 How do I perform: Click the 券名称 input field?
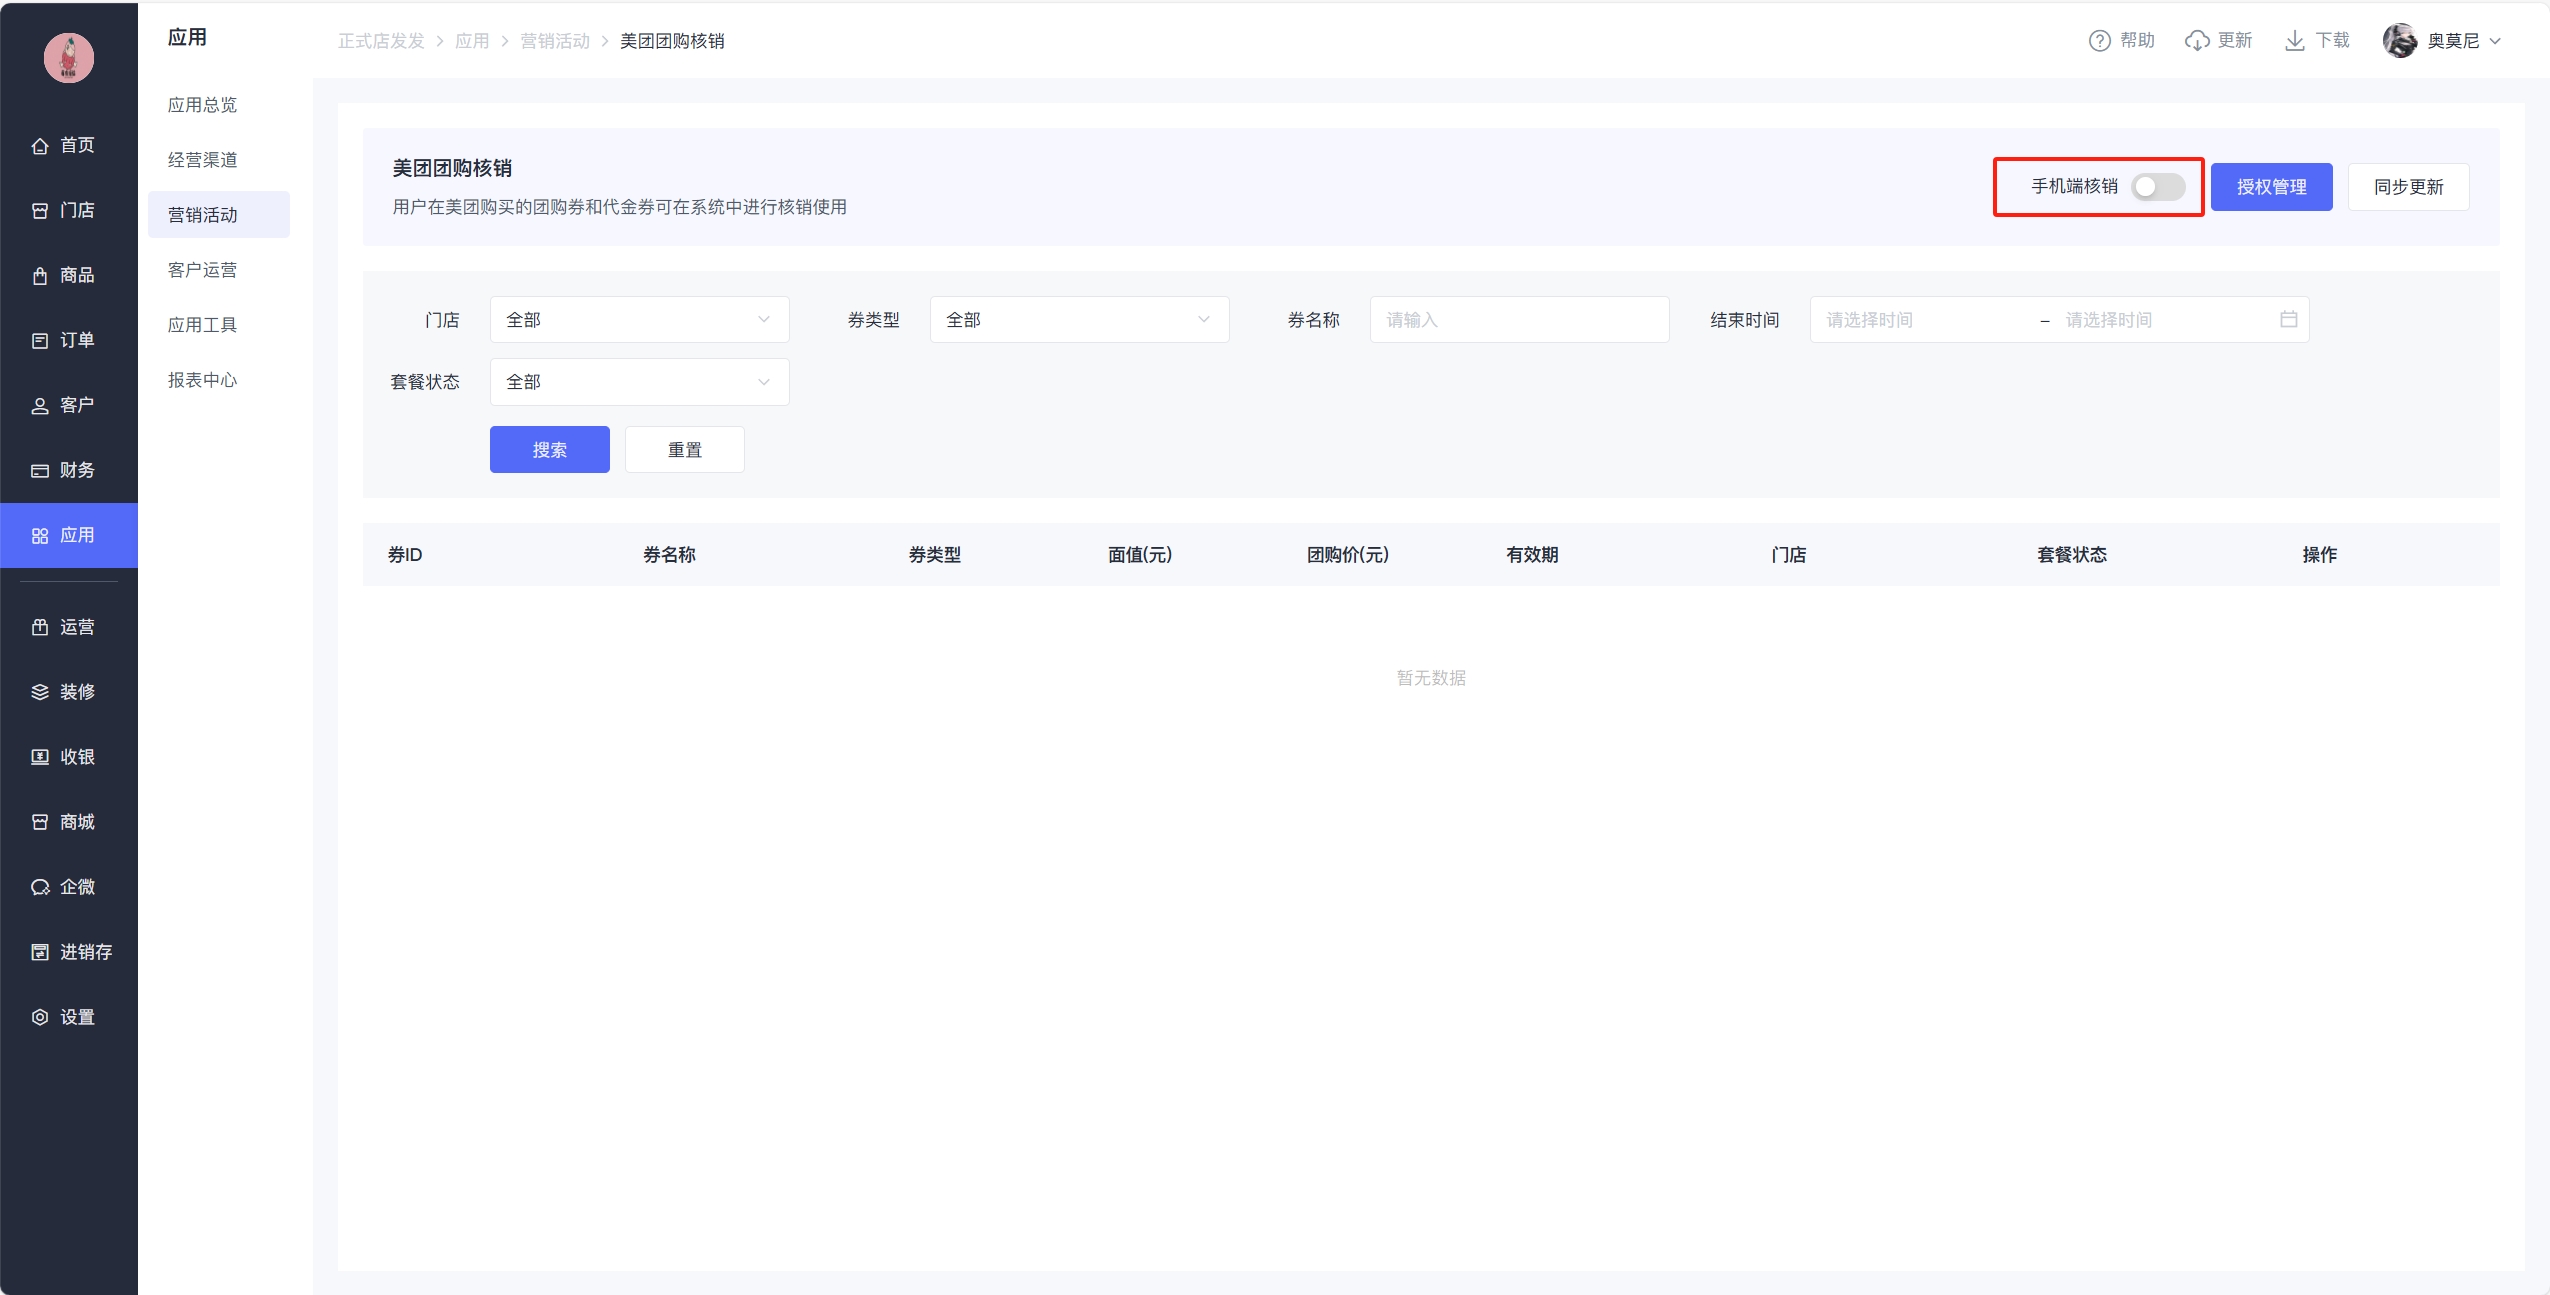tap(1520, 320)
